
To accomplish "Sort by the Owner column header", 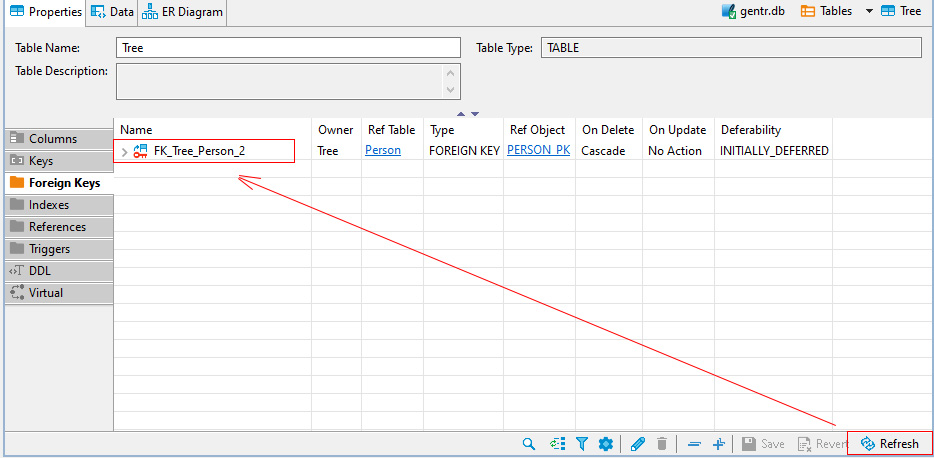I will click(x=336, y=130).
